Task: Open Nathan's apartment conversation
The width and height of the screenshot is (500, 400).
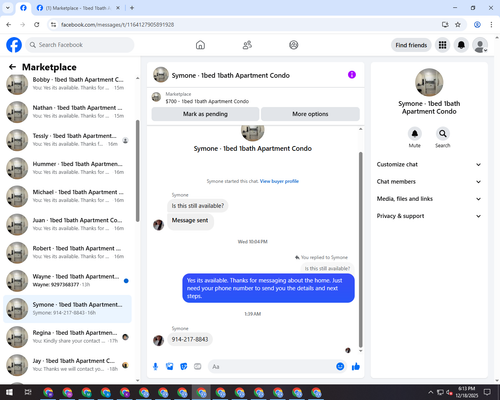Action: pyautogui.click(x=67, y=112)
